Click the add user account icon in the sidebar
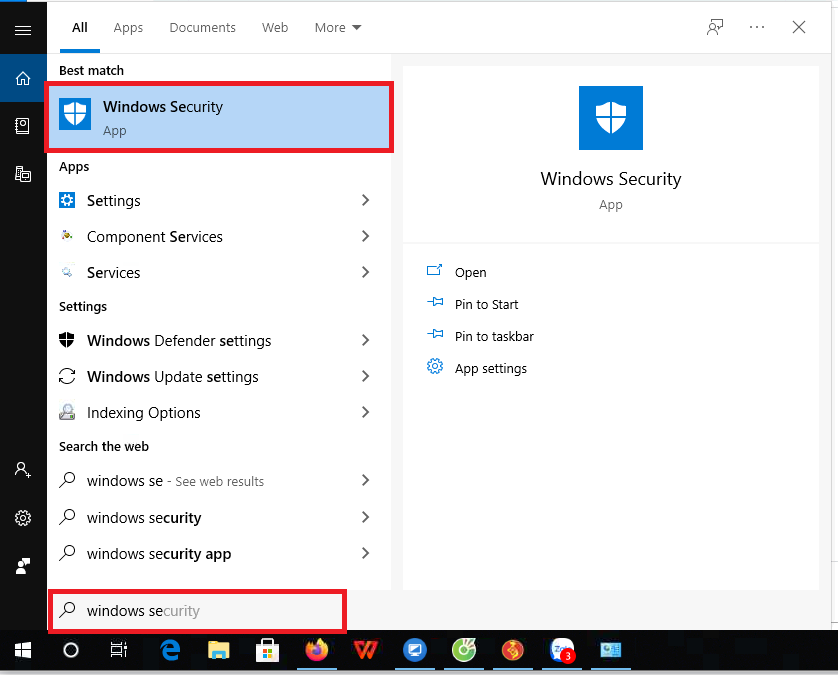Viewport: 838px width, 675px height. 22,470
